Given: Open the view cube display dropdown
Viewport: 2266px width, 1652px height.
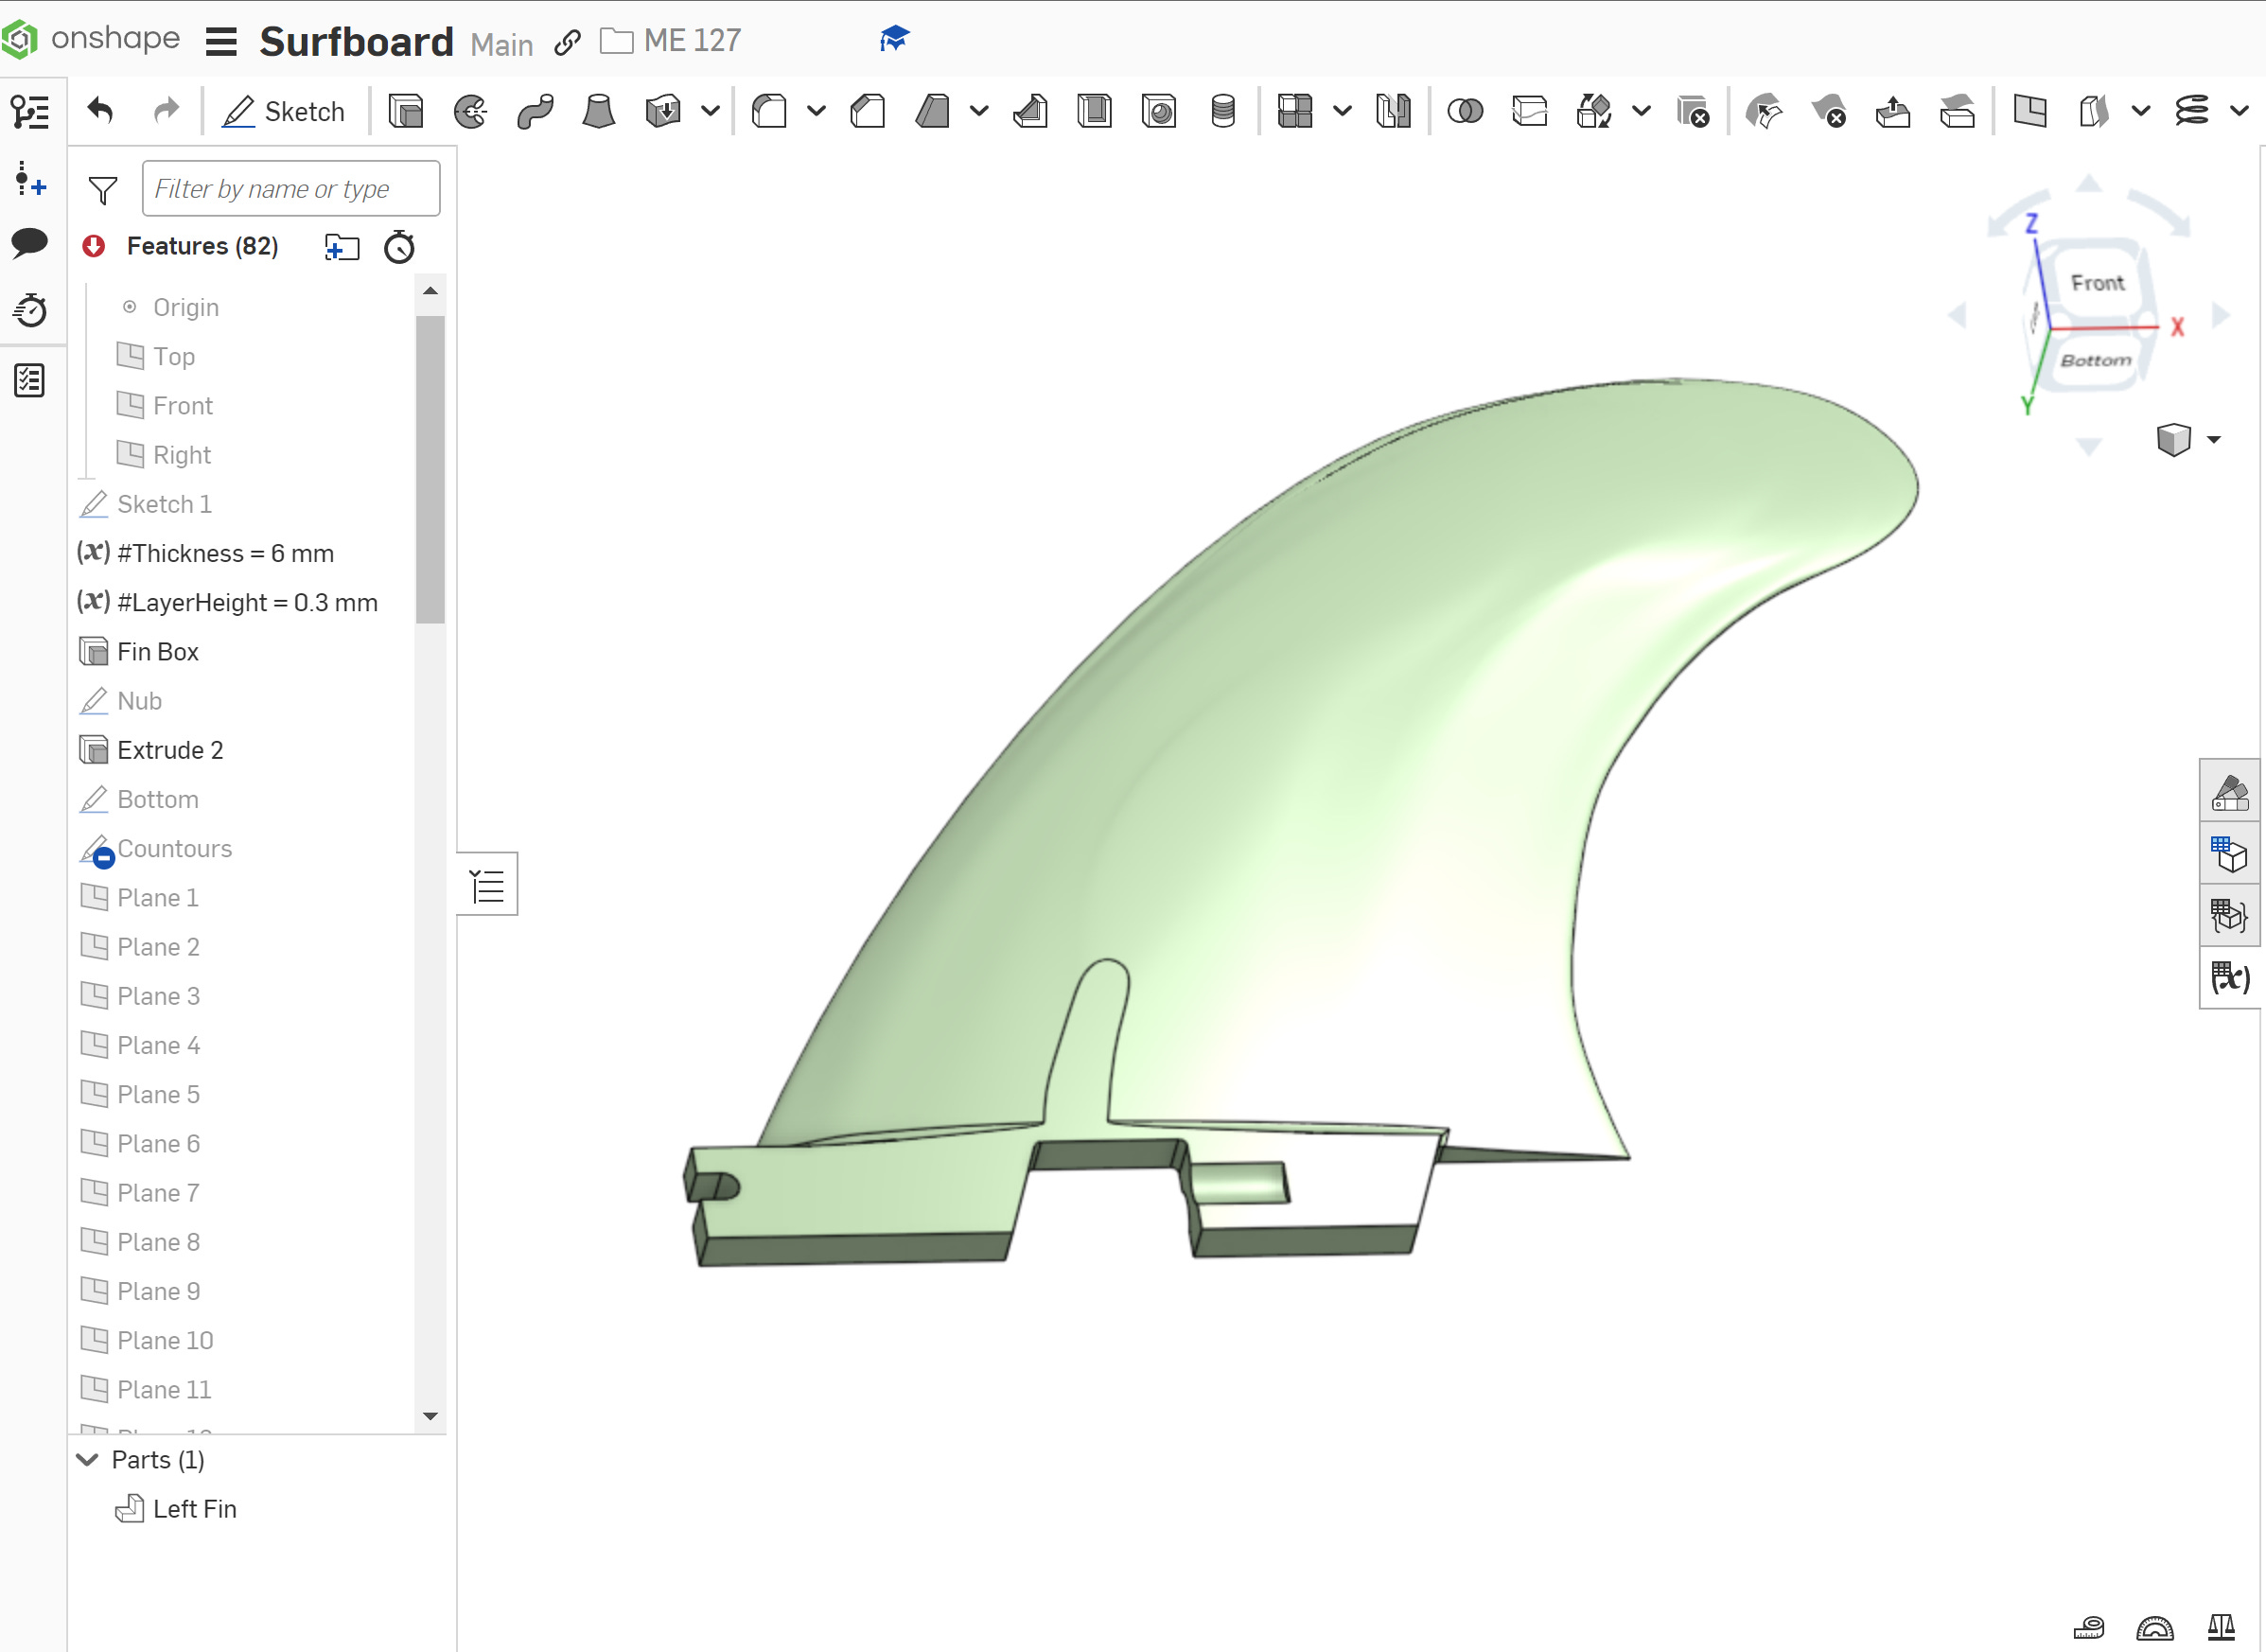Looking at the screenshot, I should (2214, 439).
